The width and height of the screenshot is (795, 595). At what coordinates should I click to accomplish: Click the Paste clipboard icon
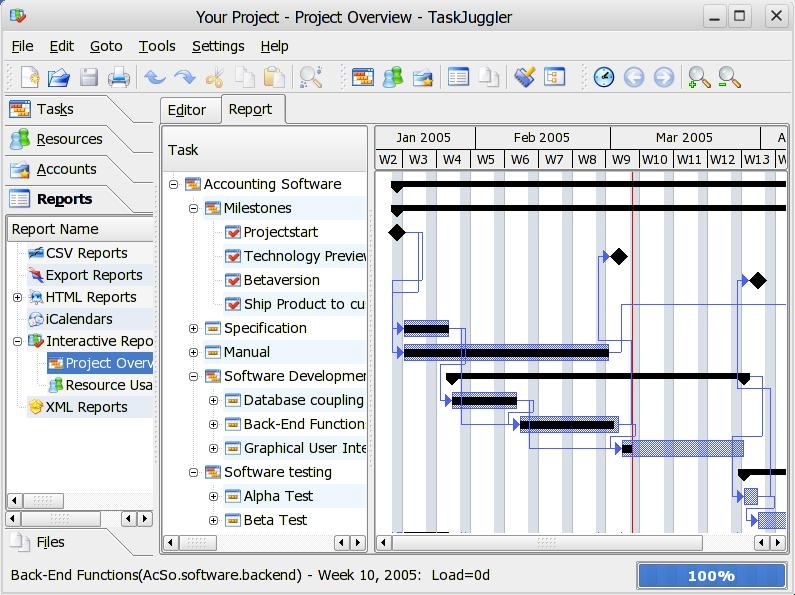[274, 78]
